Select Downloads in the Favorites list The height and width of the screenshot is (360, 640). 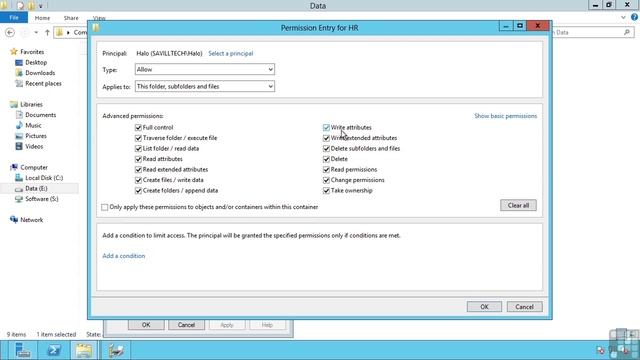[40, 73]
